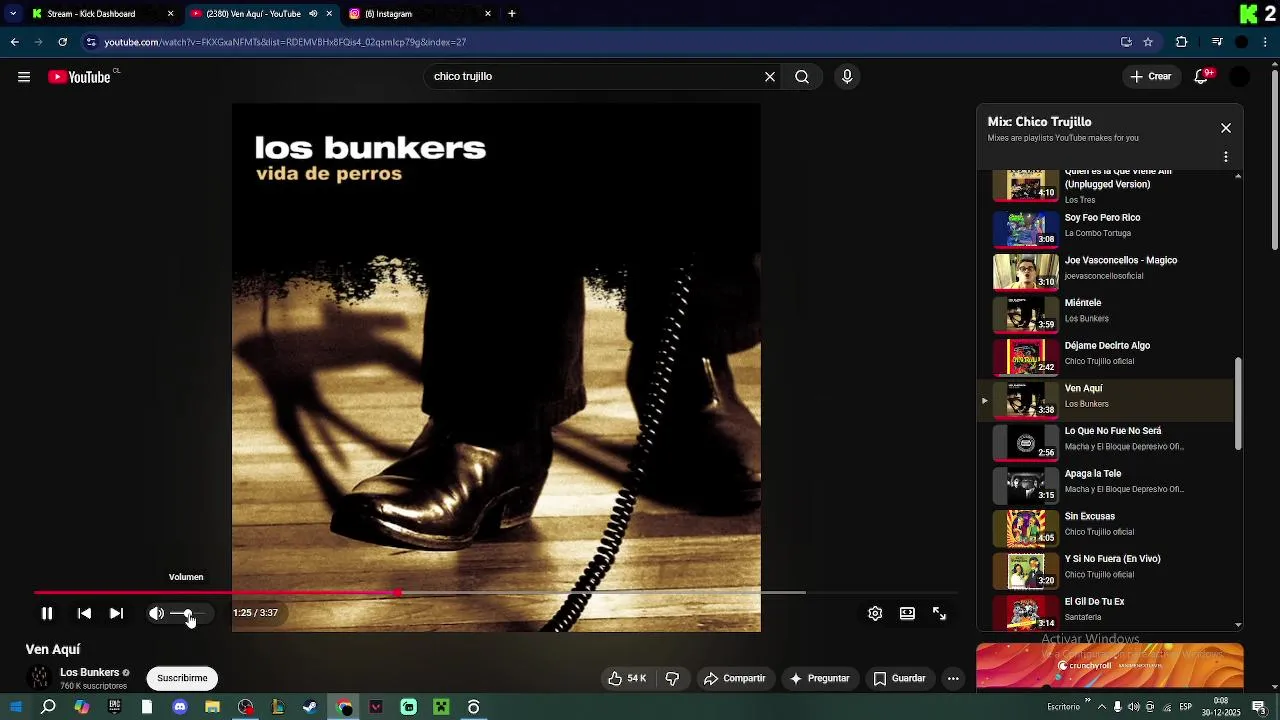Open browser extensions puzzle icon
Screen dimensions: 1280x720
[x=1181, y=42]
